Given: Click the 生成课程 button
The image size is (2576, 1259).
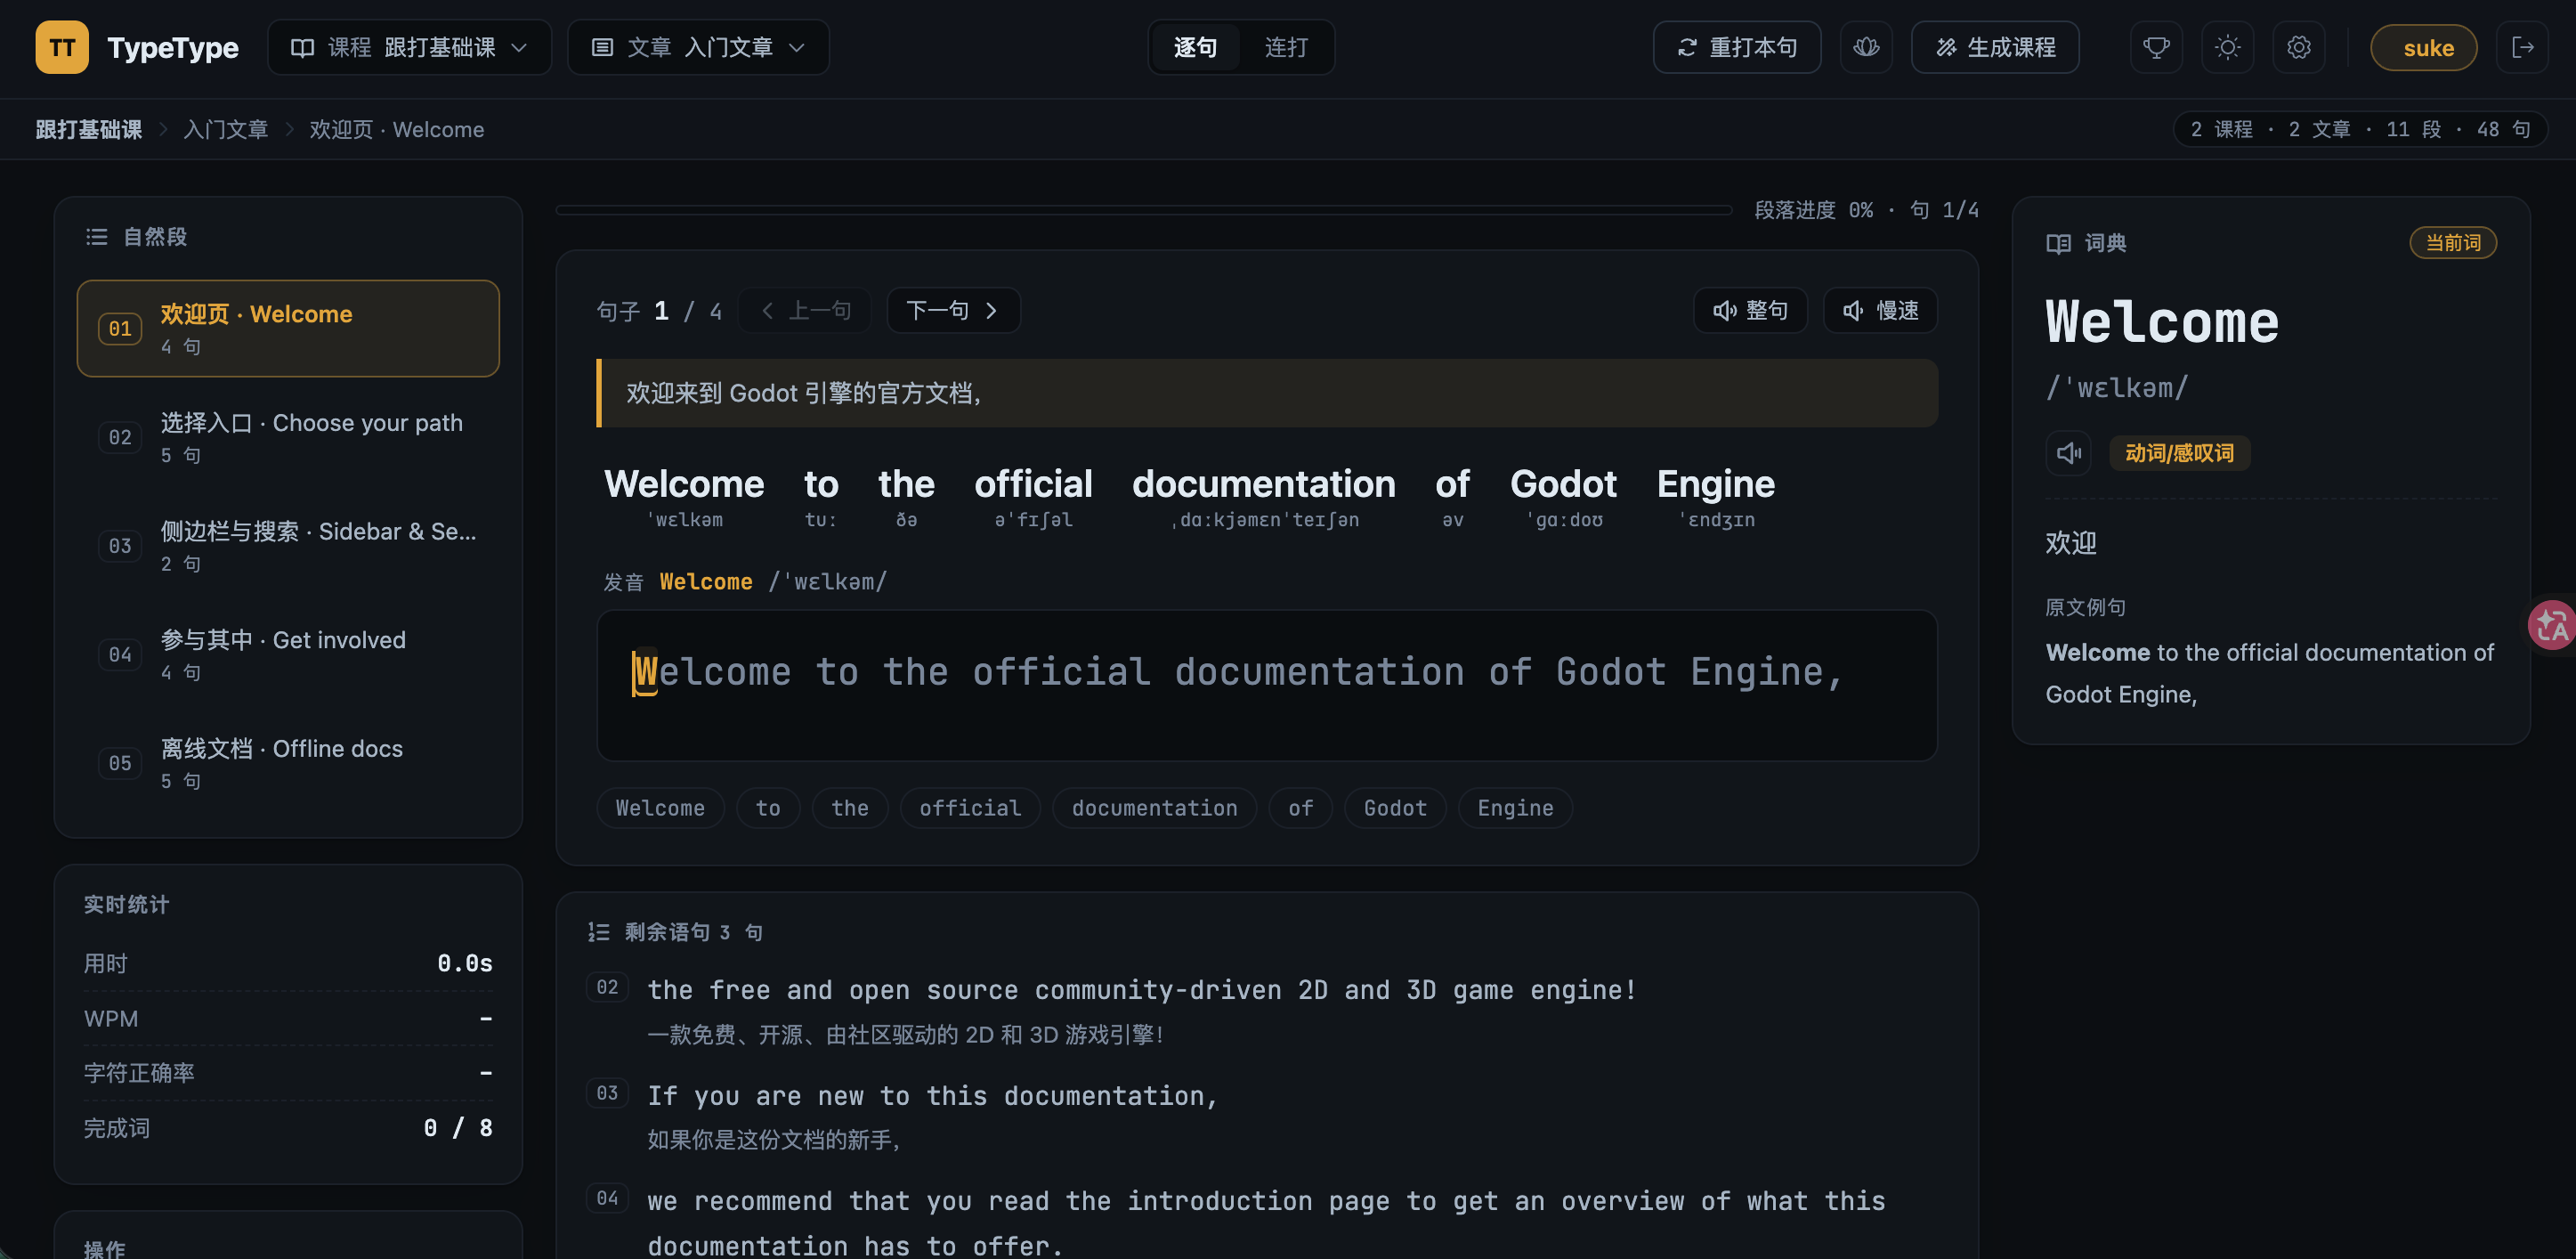Looking at the screenshot, I should pyautogui.click(x=1995, y=47).
